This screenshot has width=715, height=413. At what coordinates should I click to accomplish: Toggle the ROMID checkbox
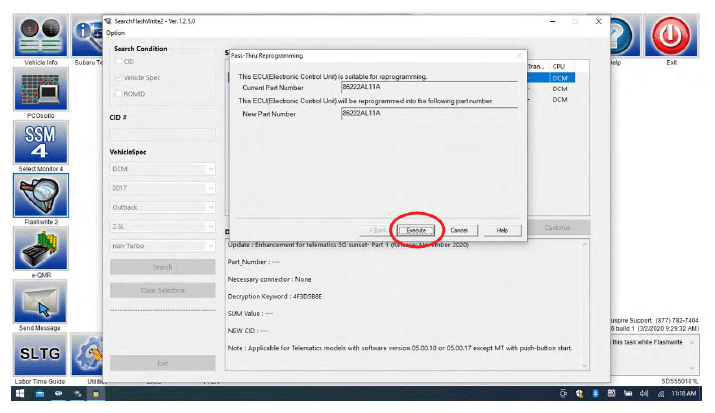(119, 93)
